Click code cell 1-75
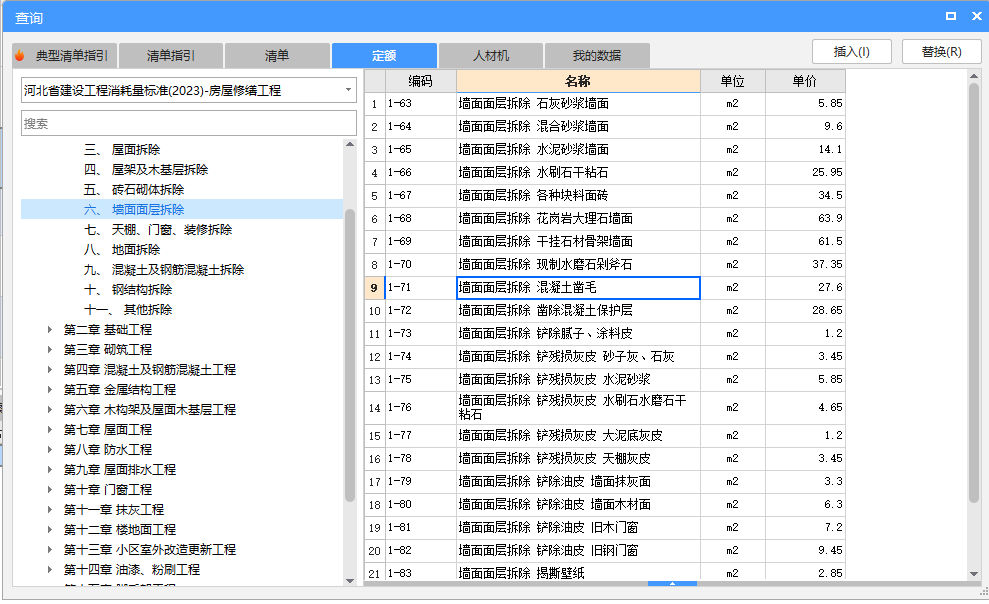 421,380
